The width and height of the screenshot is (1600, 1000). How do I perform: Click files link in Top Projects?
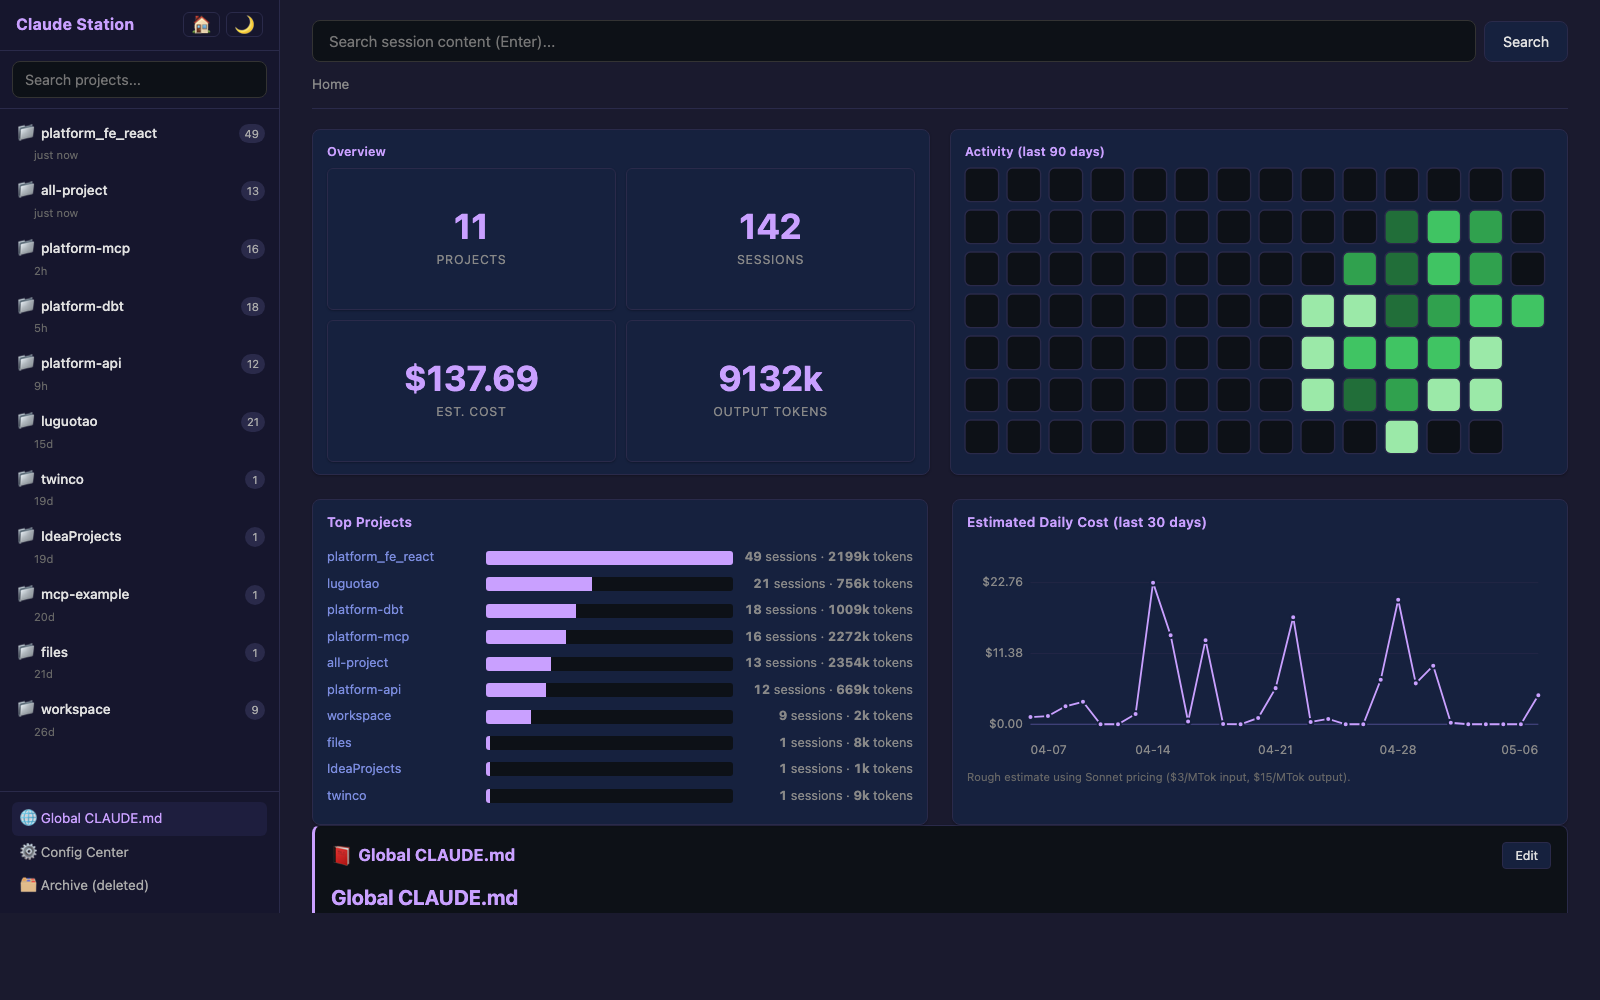tap(339, 743)
